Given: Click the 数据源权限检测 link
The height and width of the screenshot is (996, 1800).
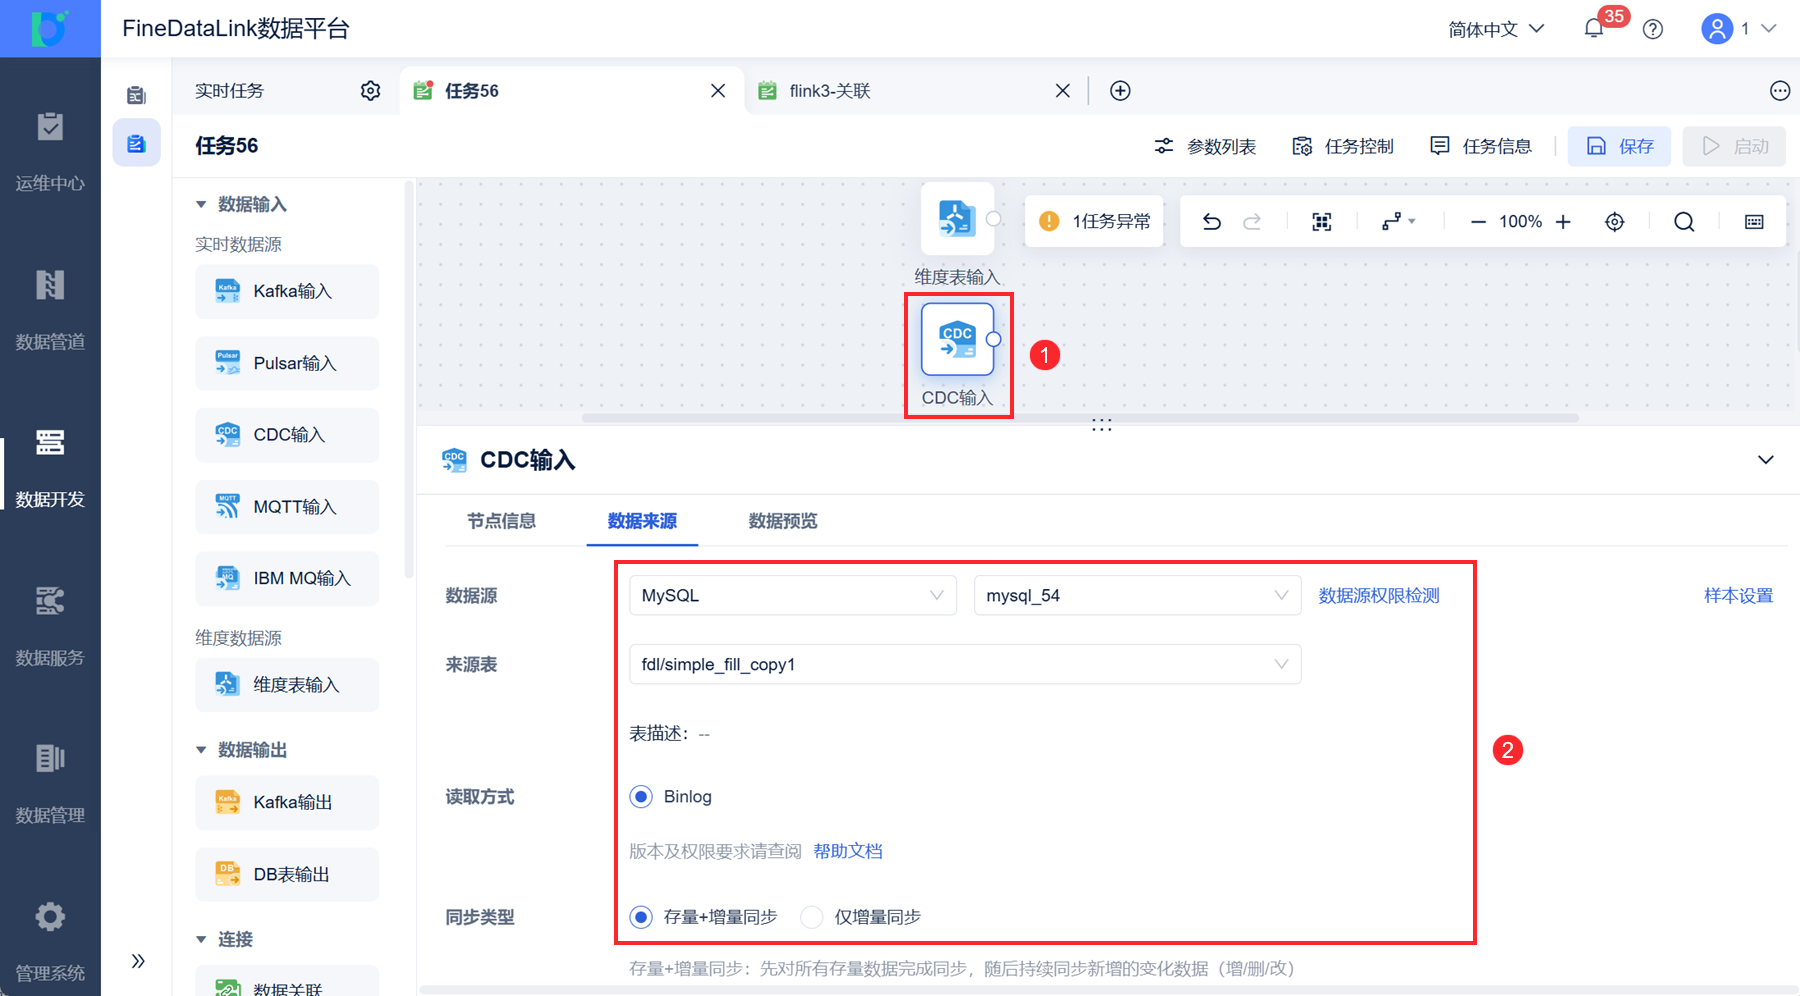Looking at the screenshot, I should point(1379,595).
